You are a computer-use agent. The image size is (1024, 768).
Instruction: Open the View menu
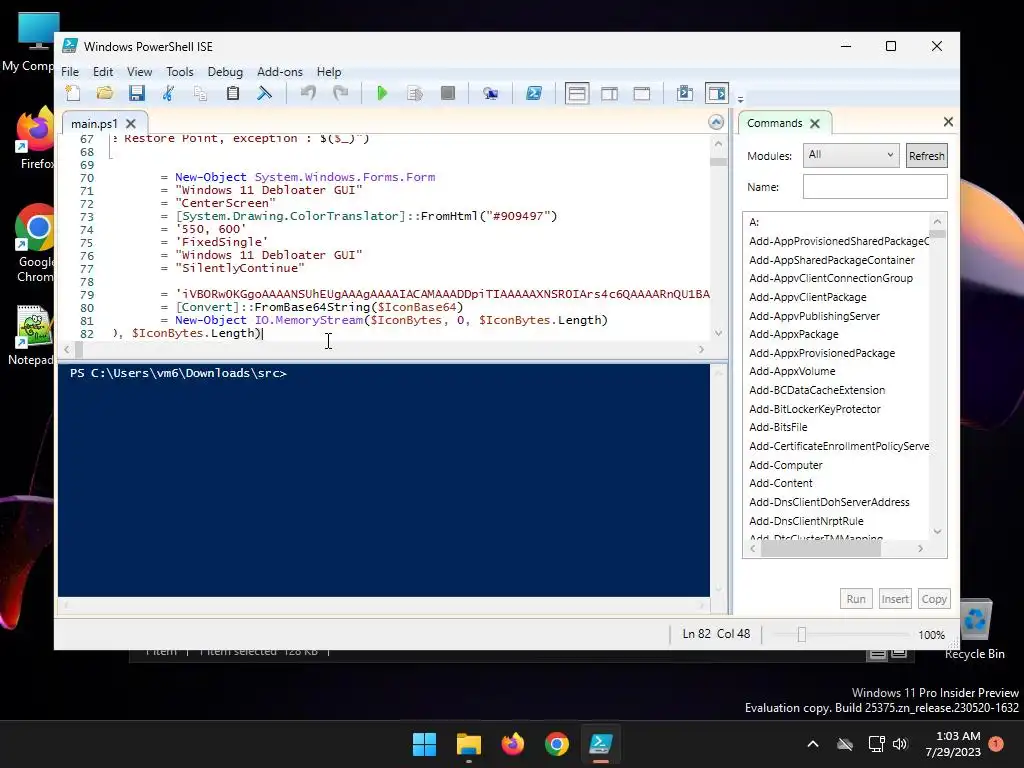click(139, 72)
